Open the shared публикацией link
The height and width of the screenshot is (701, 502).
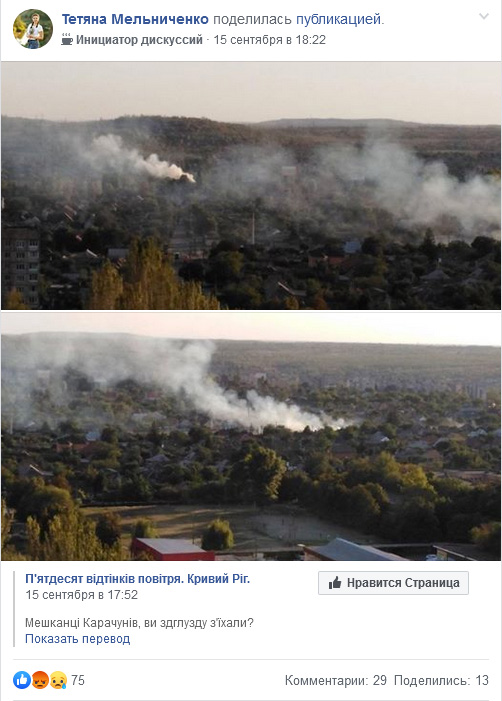pyautogui.click(x=338, y=19)
